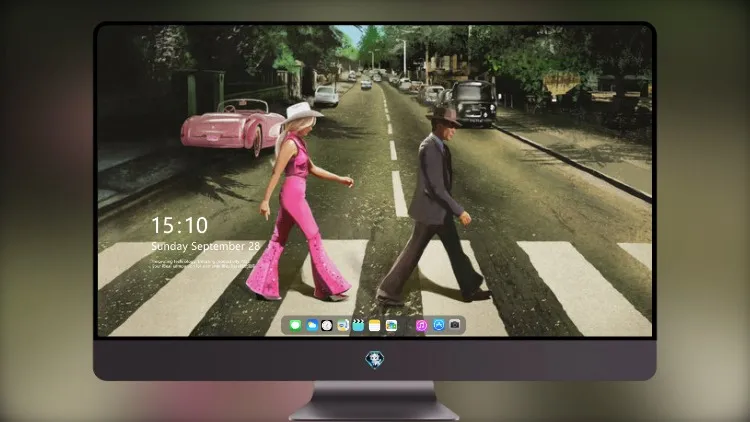This screenshot has height=422, width=750.
Task: Open the Weather app in the dock
Action: (311, 325)
